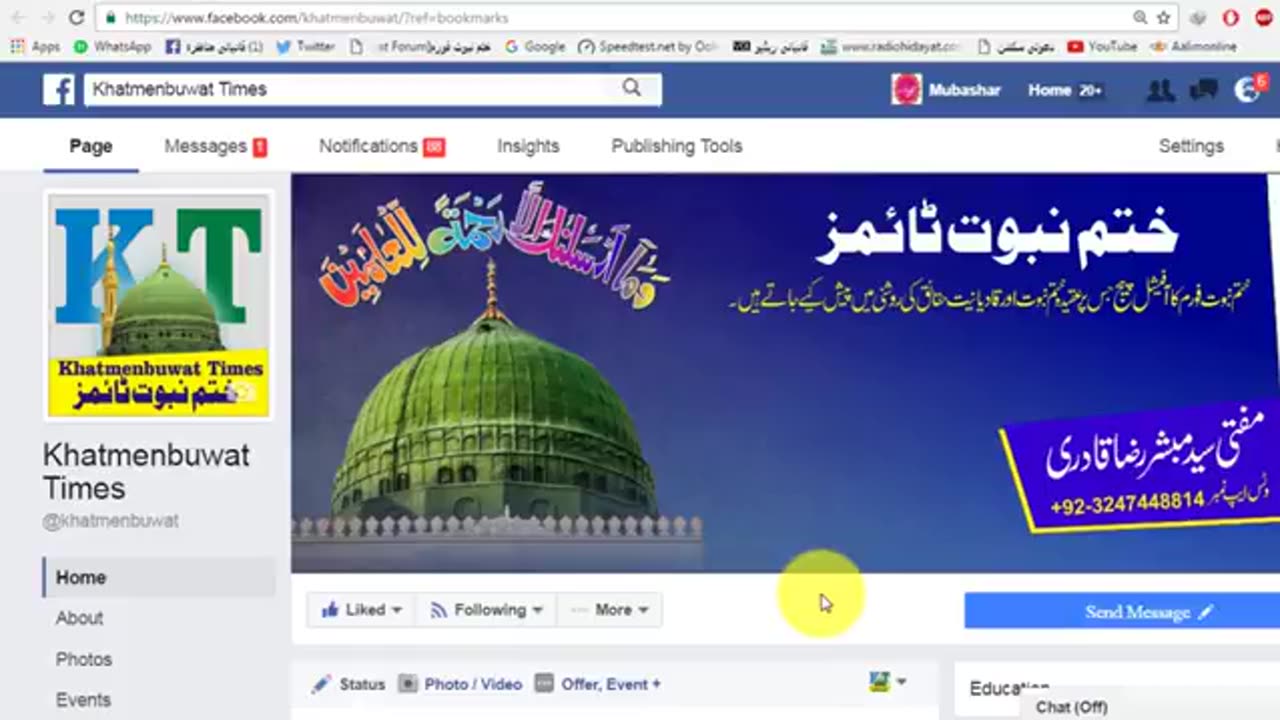The height and width of the screenshot is (720, 1280).
Task: Open the WhatsApp bookmark
Action: coord(111,46)
